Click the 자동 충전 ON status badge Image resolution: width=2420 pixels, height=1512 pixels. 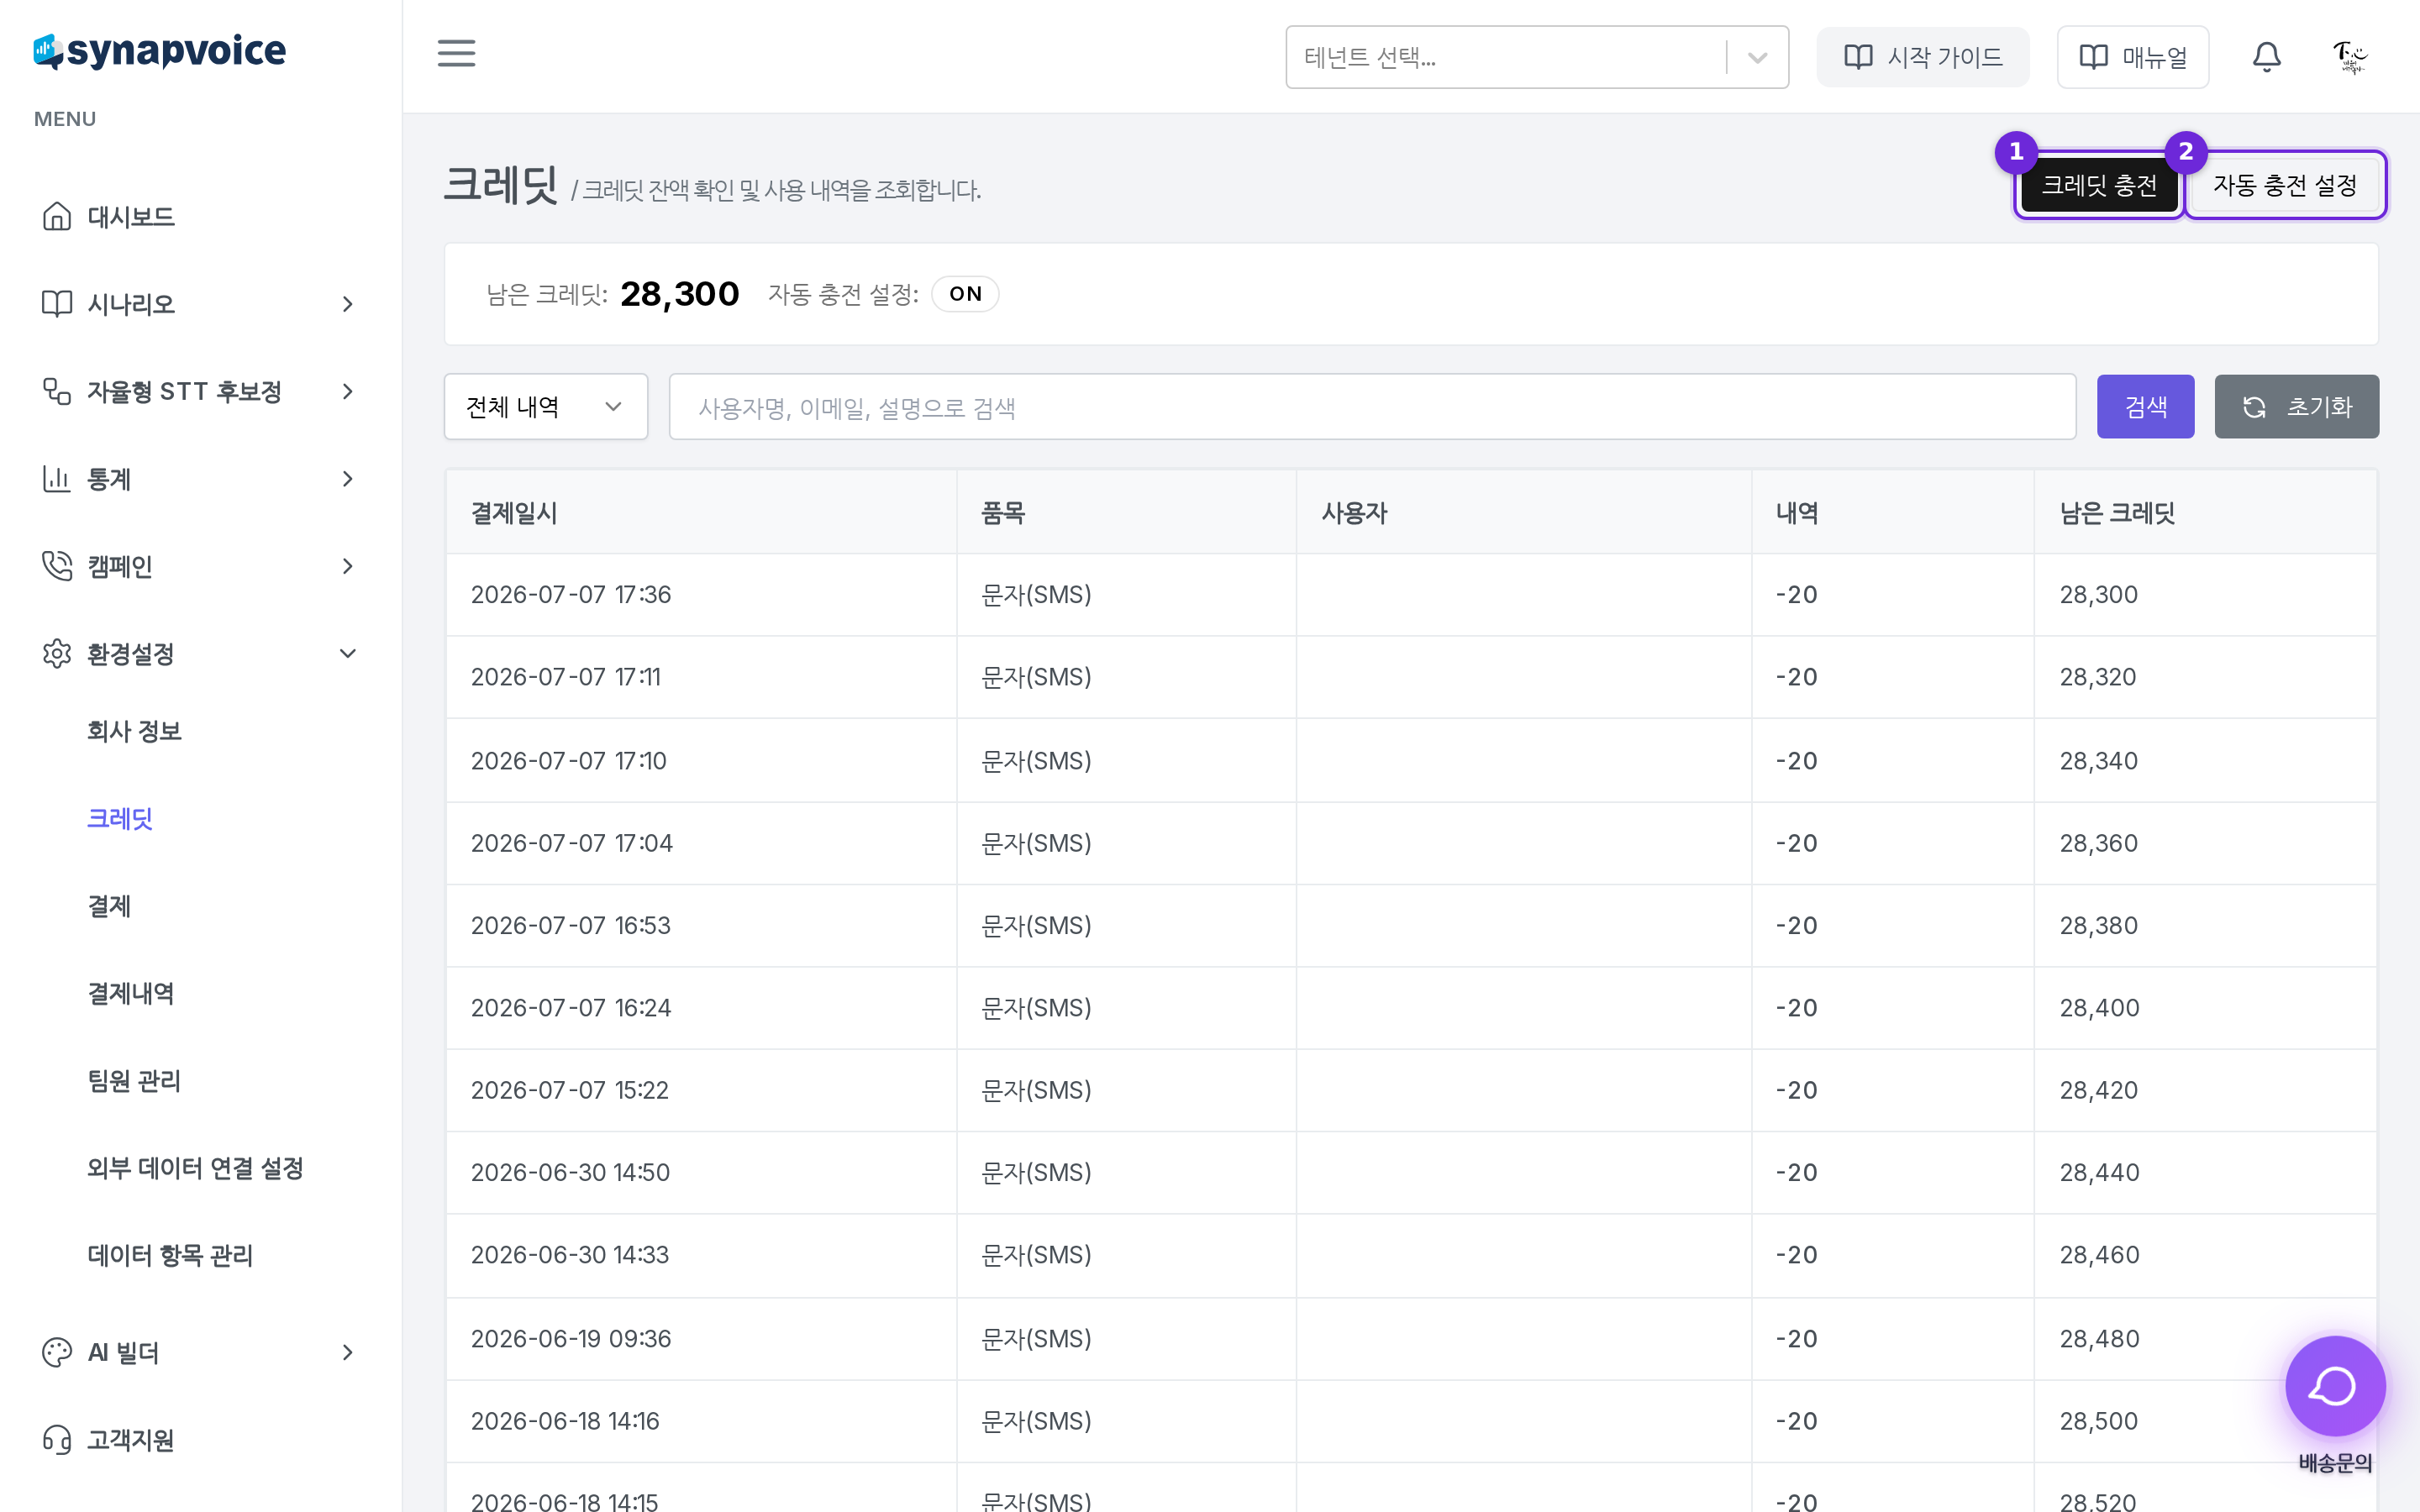pyautogui.click(x=965, y=294)
